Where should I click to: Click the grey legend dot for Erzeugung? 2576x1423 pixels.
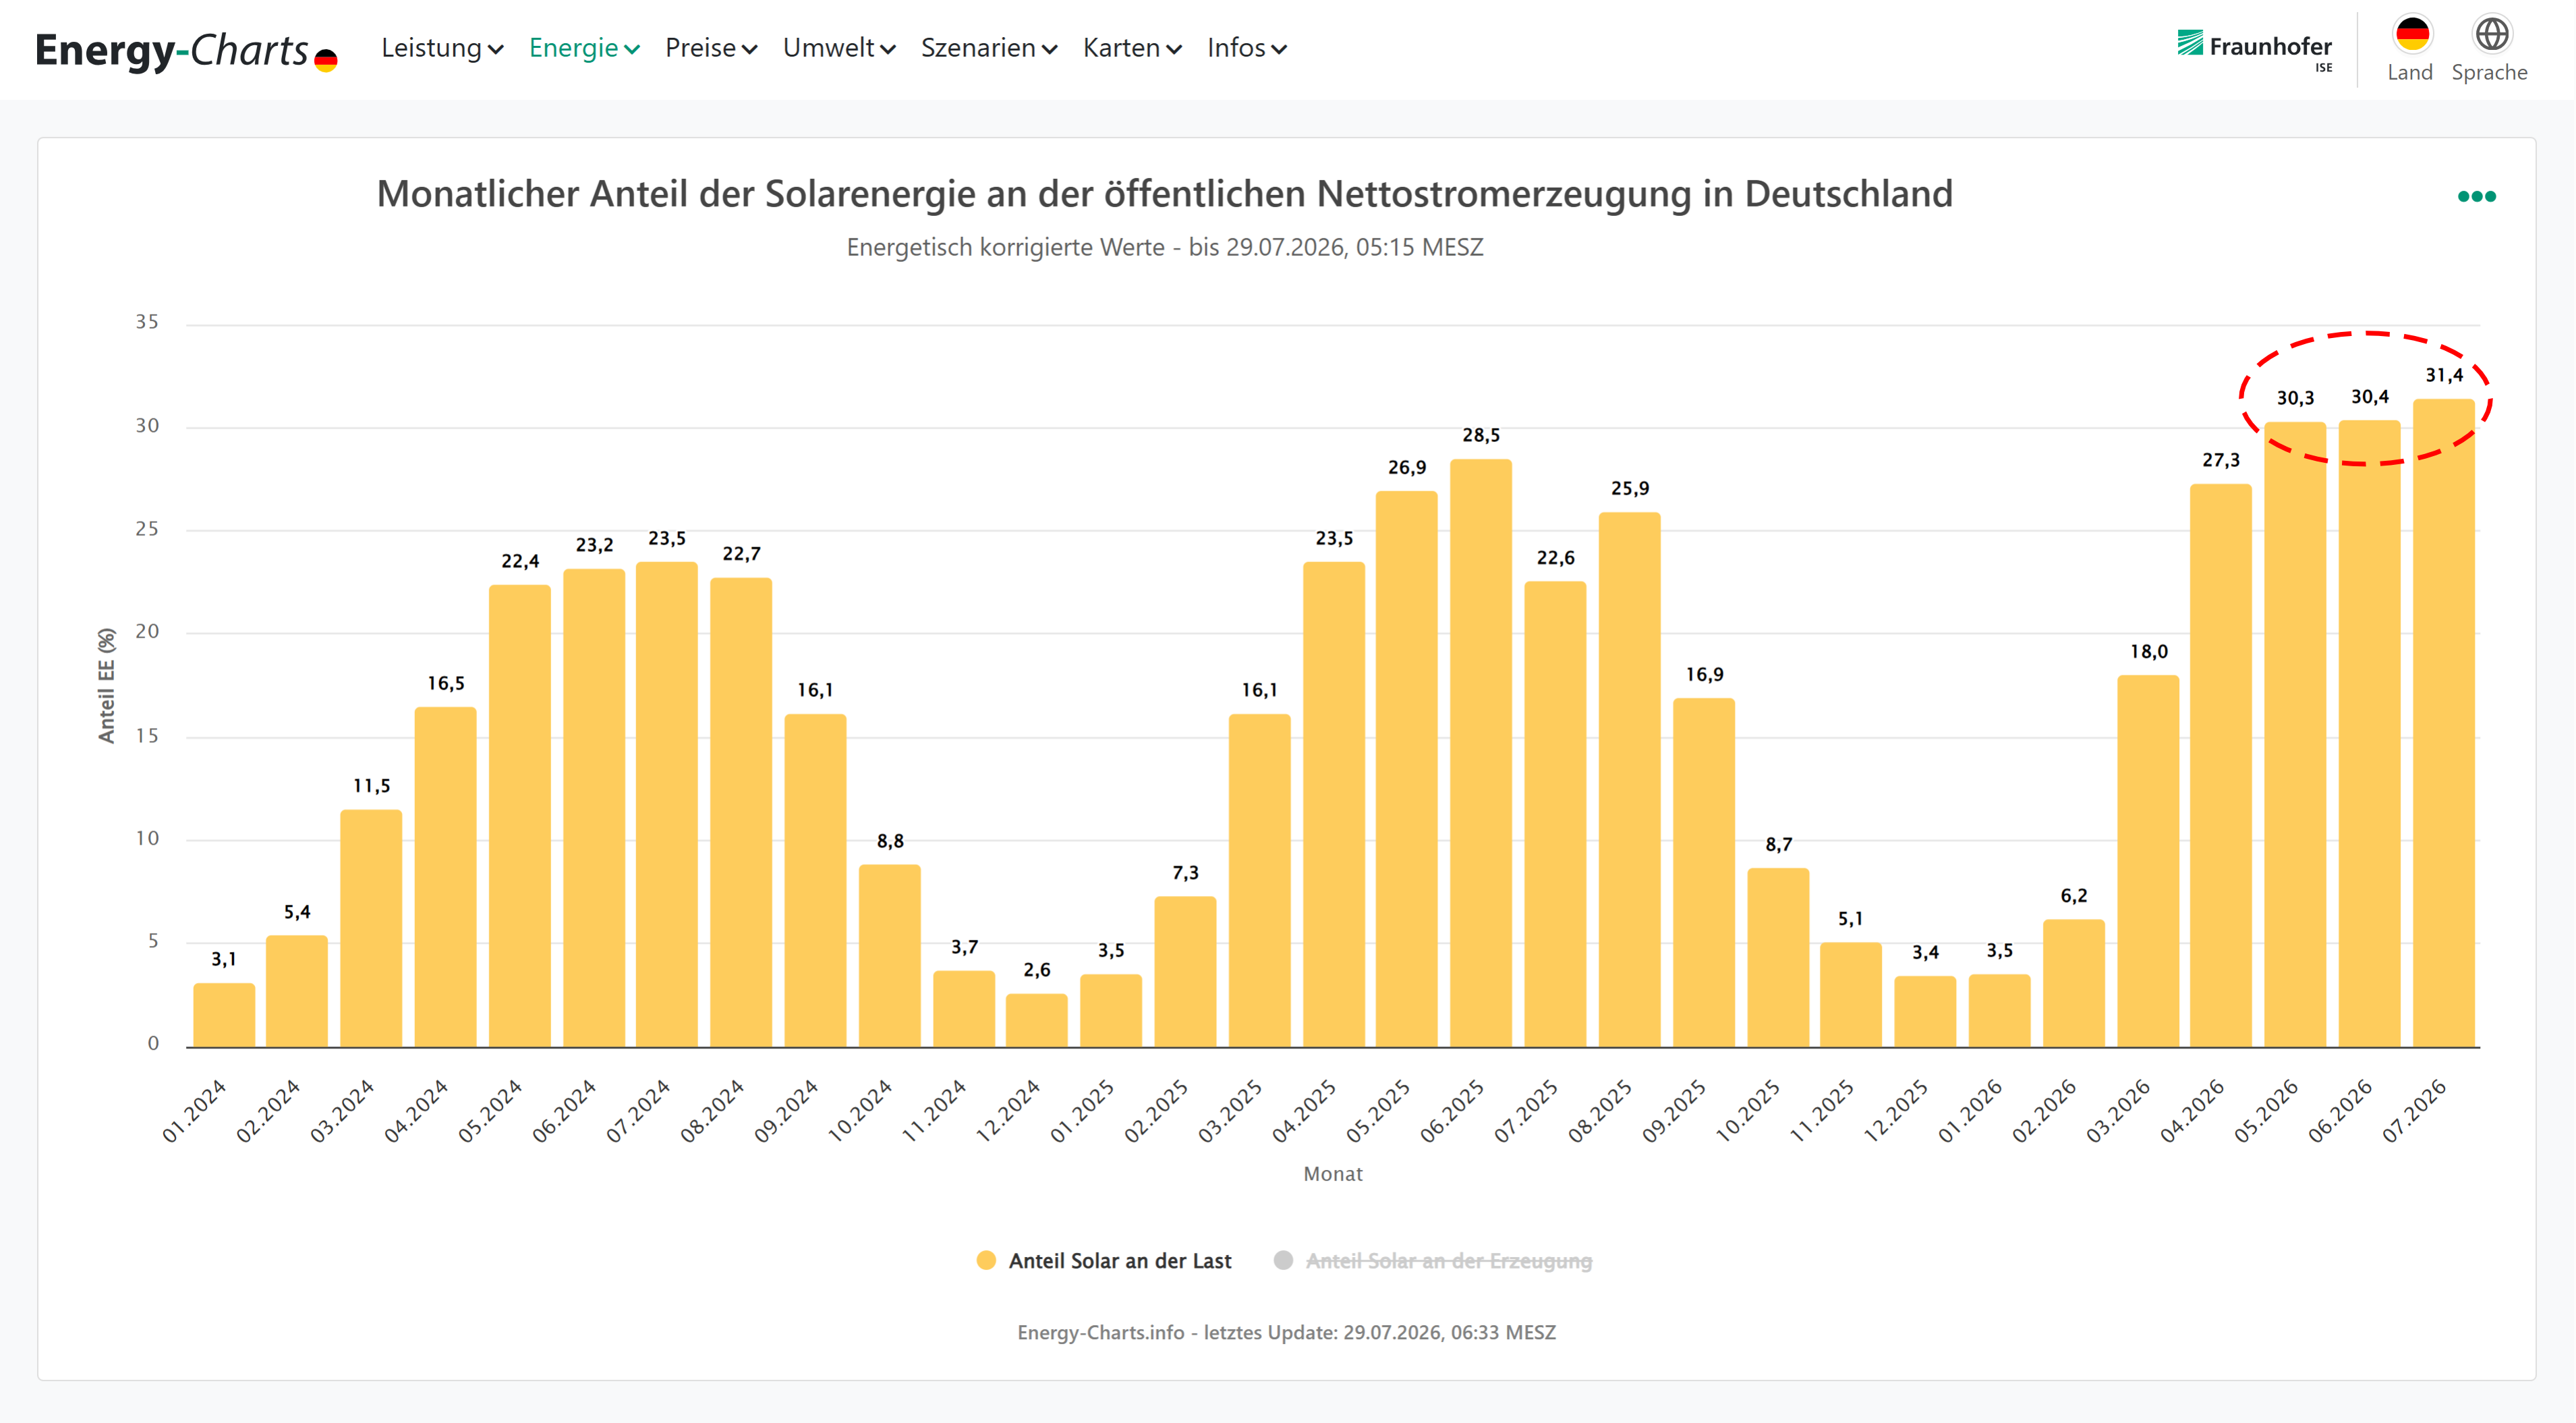pos(1283,1260)
